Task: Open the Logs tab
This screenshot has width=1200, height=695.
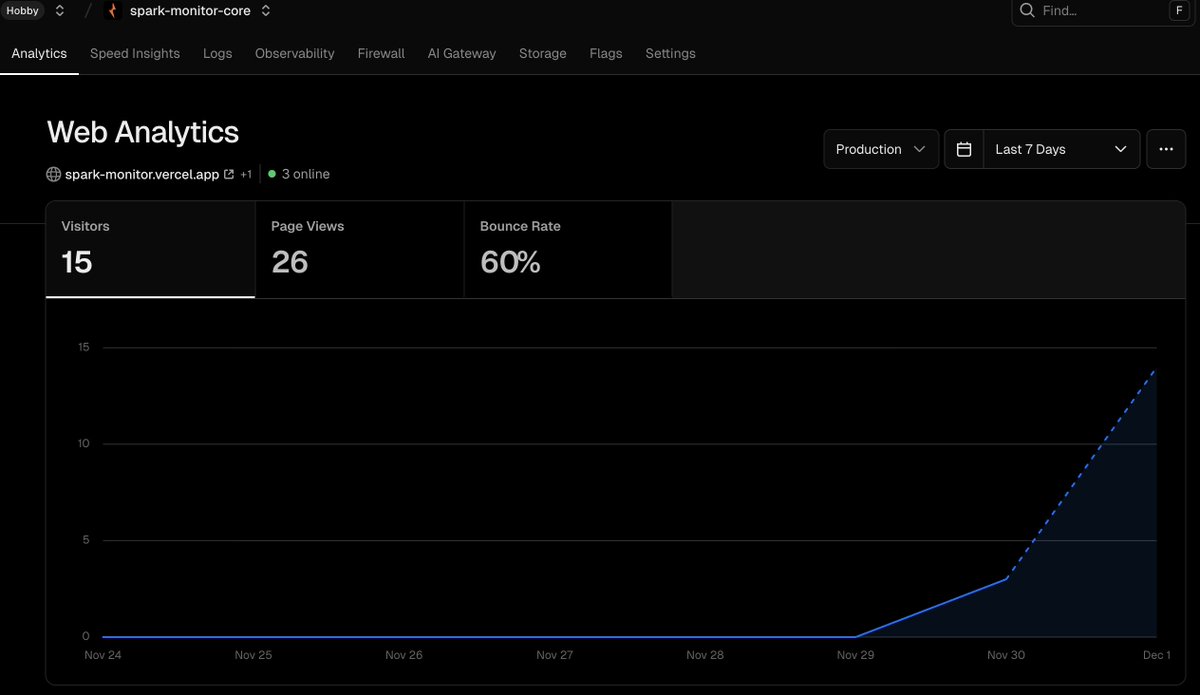Action: [x=217, y=53]
